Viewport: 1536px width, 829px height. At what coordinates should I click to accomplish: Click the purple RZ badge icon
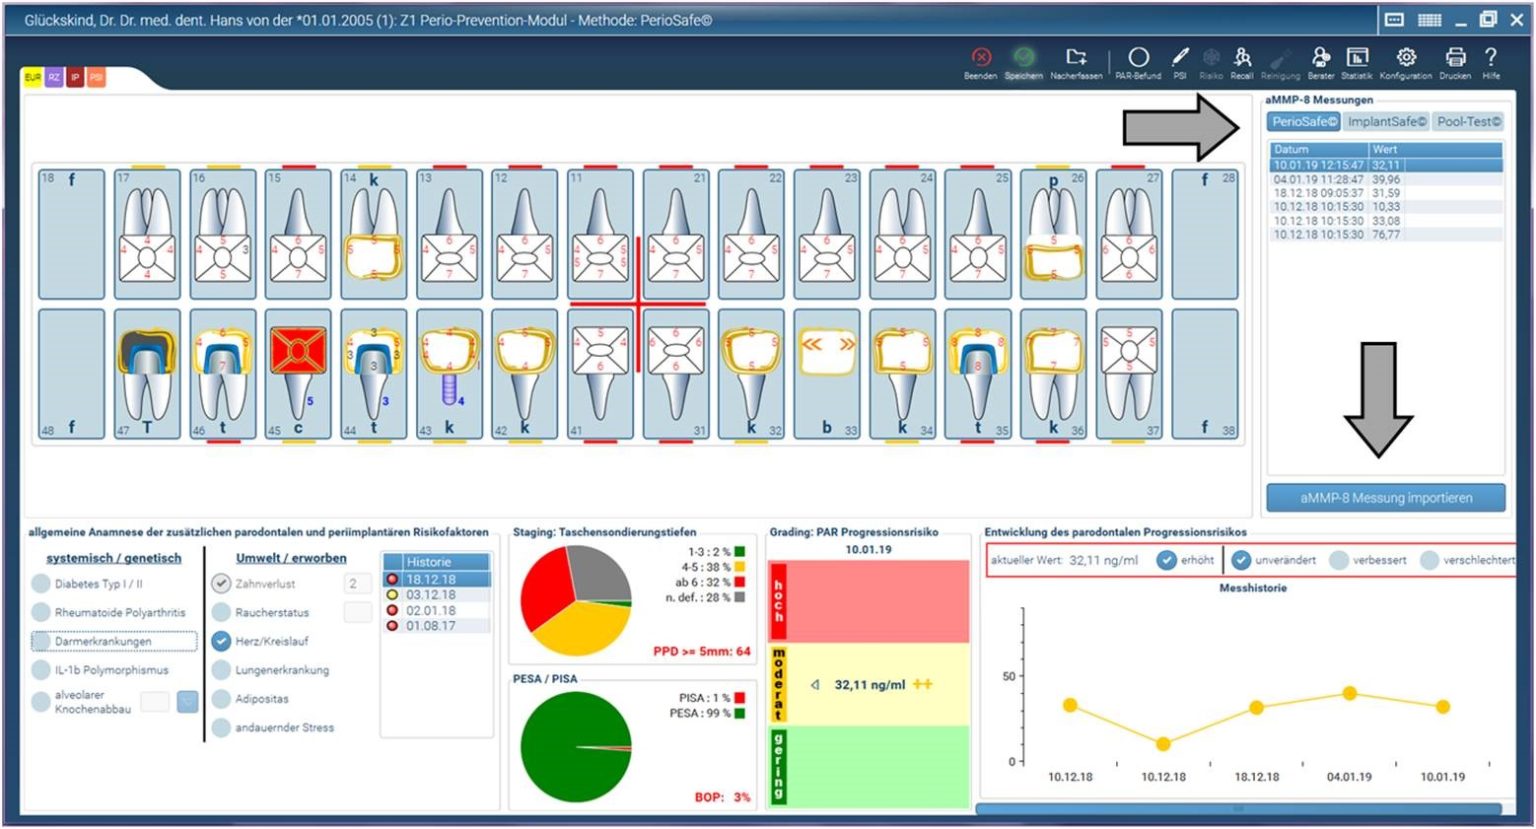[x=54, y=77]
